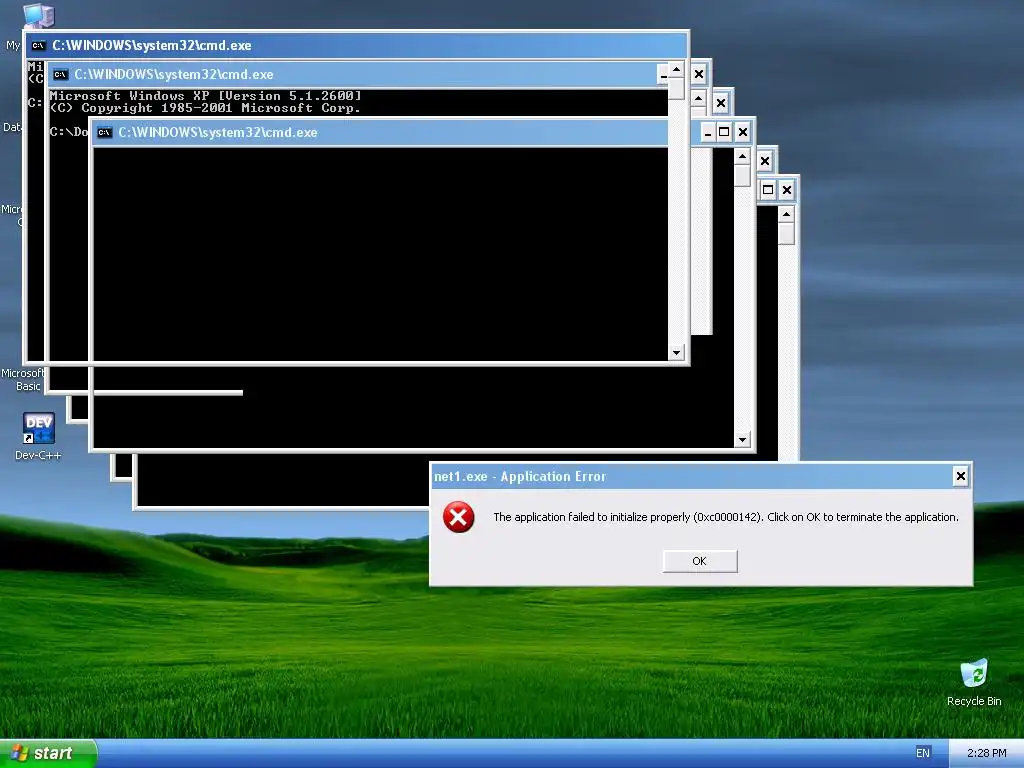
Task: Click scroll-down arrow of the three-button cmd window
Action: (x=742, y=440)
